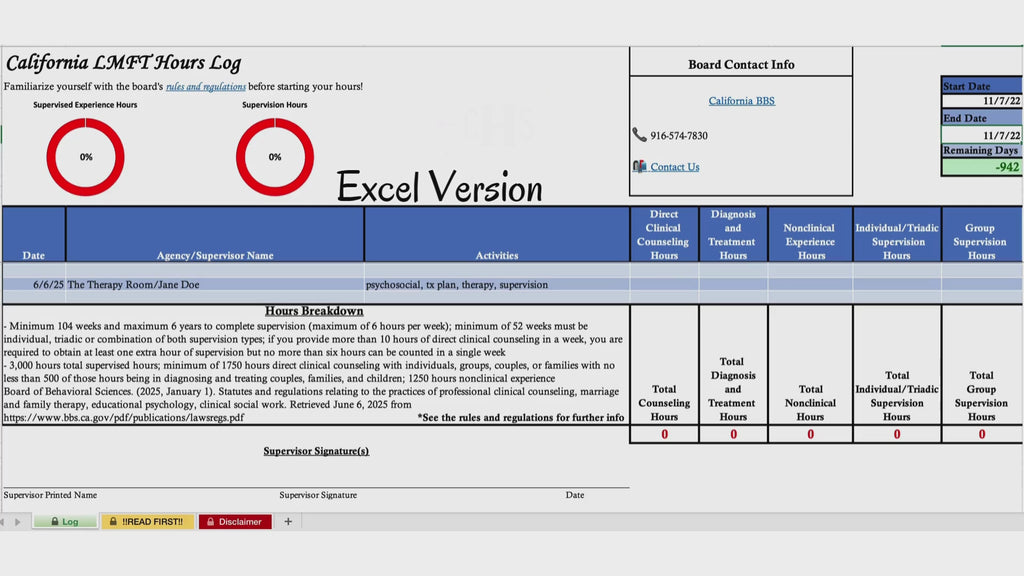The image size is (1024, 576).
Task: Open the California BBS link
Action: coord(741,101)
